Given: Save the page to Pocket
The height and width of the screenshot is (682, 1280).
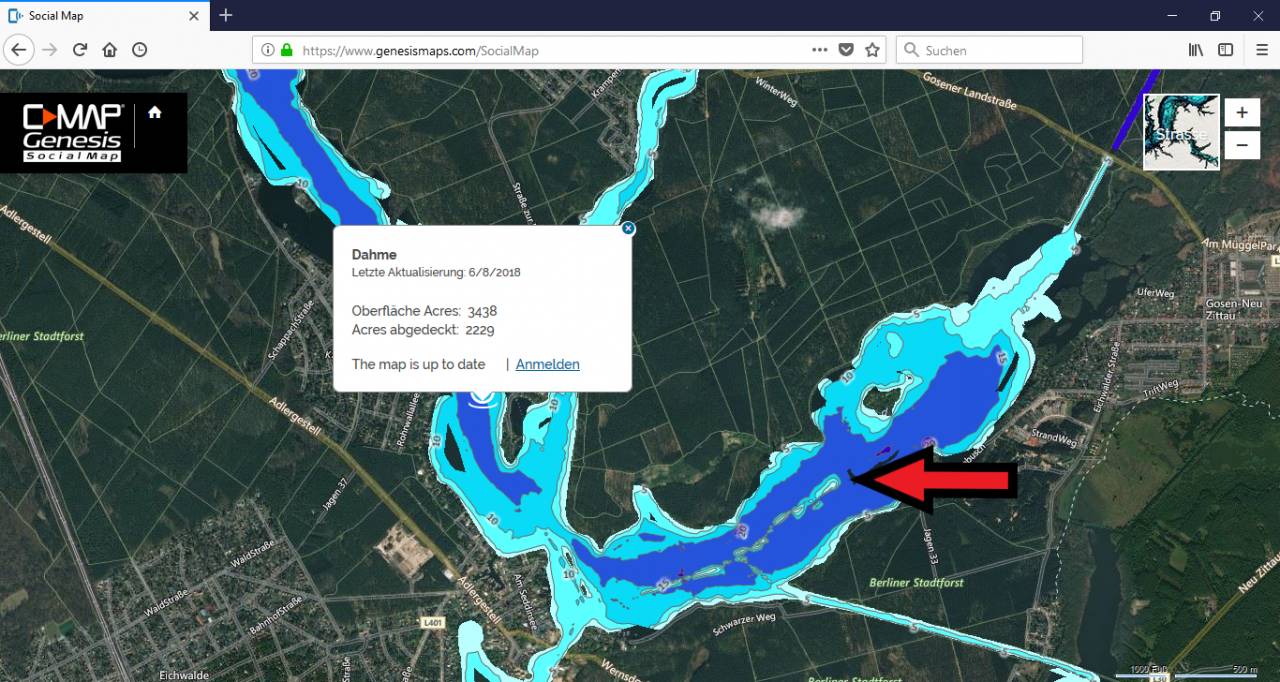Looking at the screenshot, I should [x=846, y=50].
